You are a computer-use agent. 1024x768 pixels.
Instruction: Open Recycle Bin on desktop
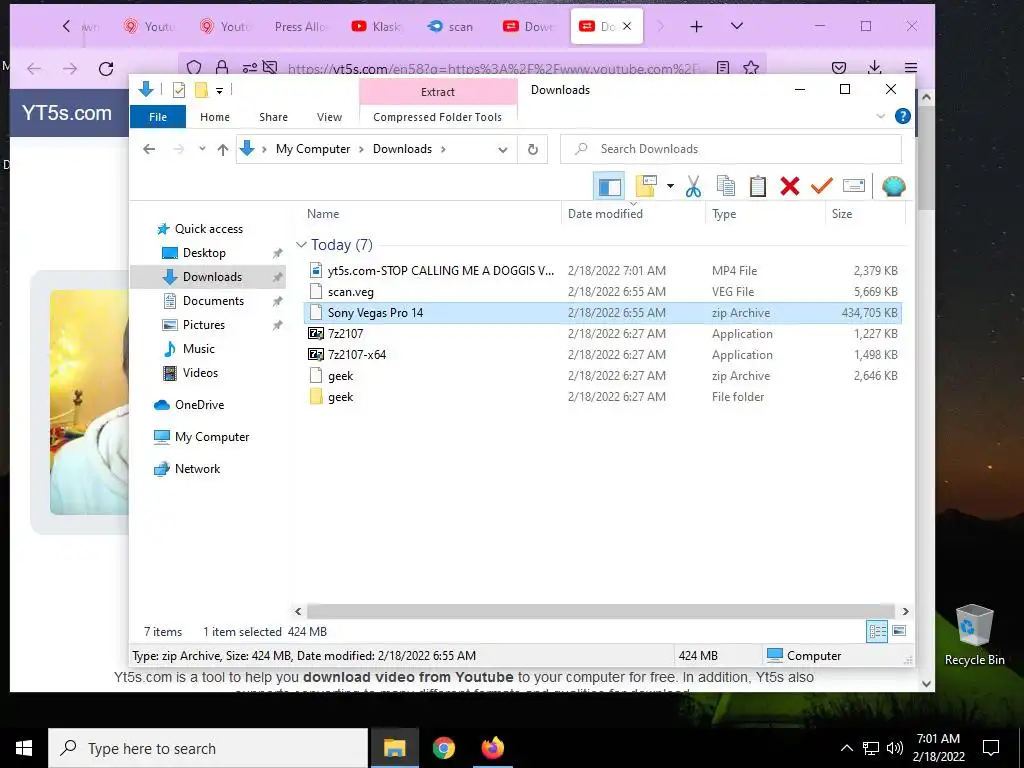[x=974, y=635]
